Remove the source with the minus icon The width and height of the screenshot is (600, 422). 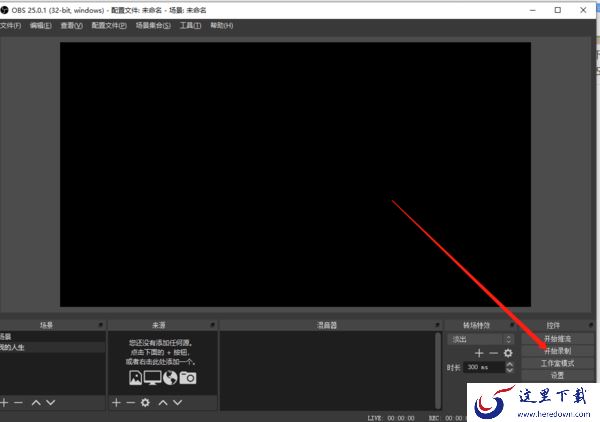click(130, 402)
